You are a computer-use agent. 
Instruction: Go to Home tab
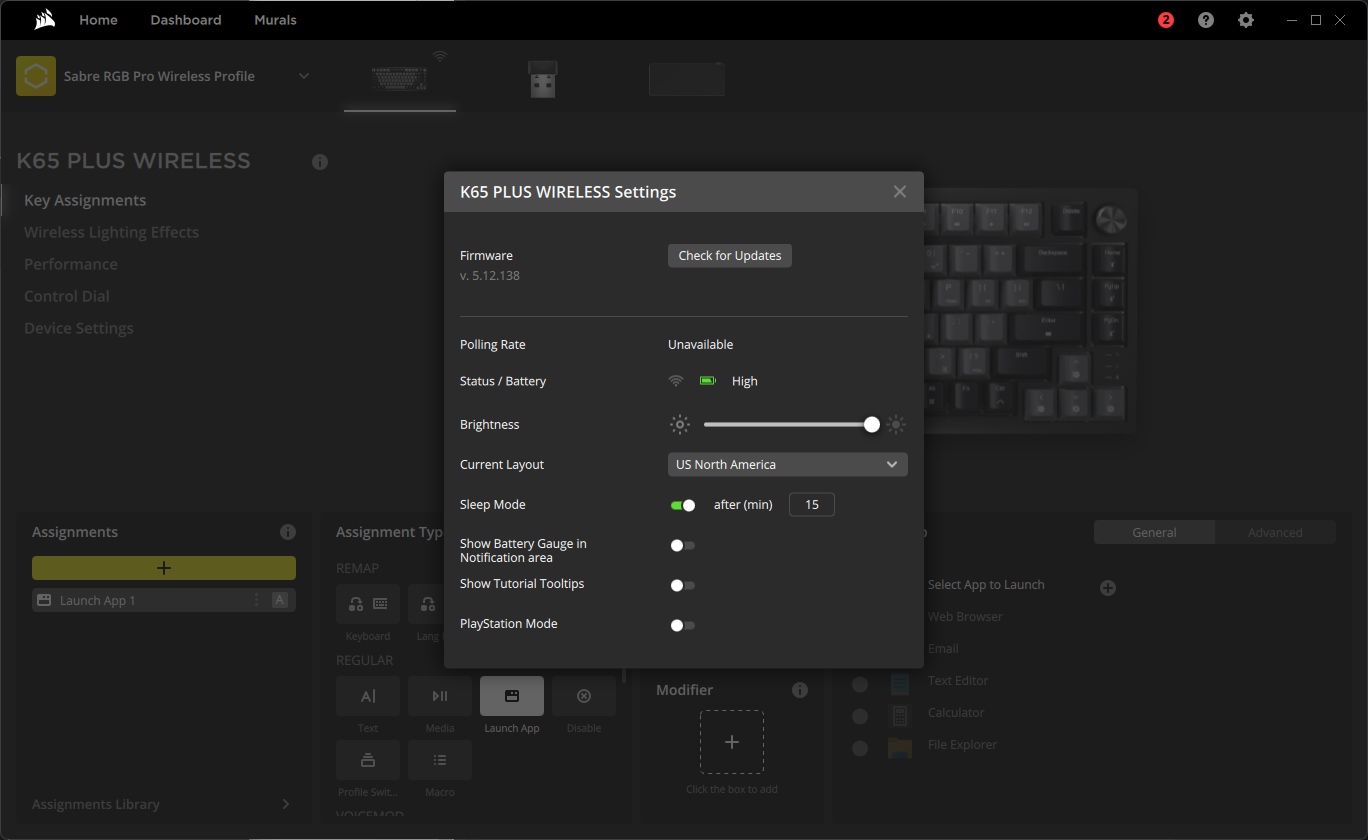[98, 20]
